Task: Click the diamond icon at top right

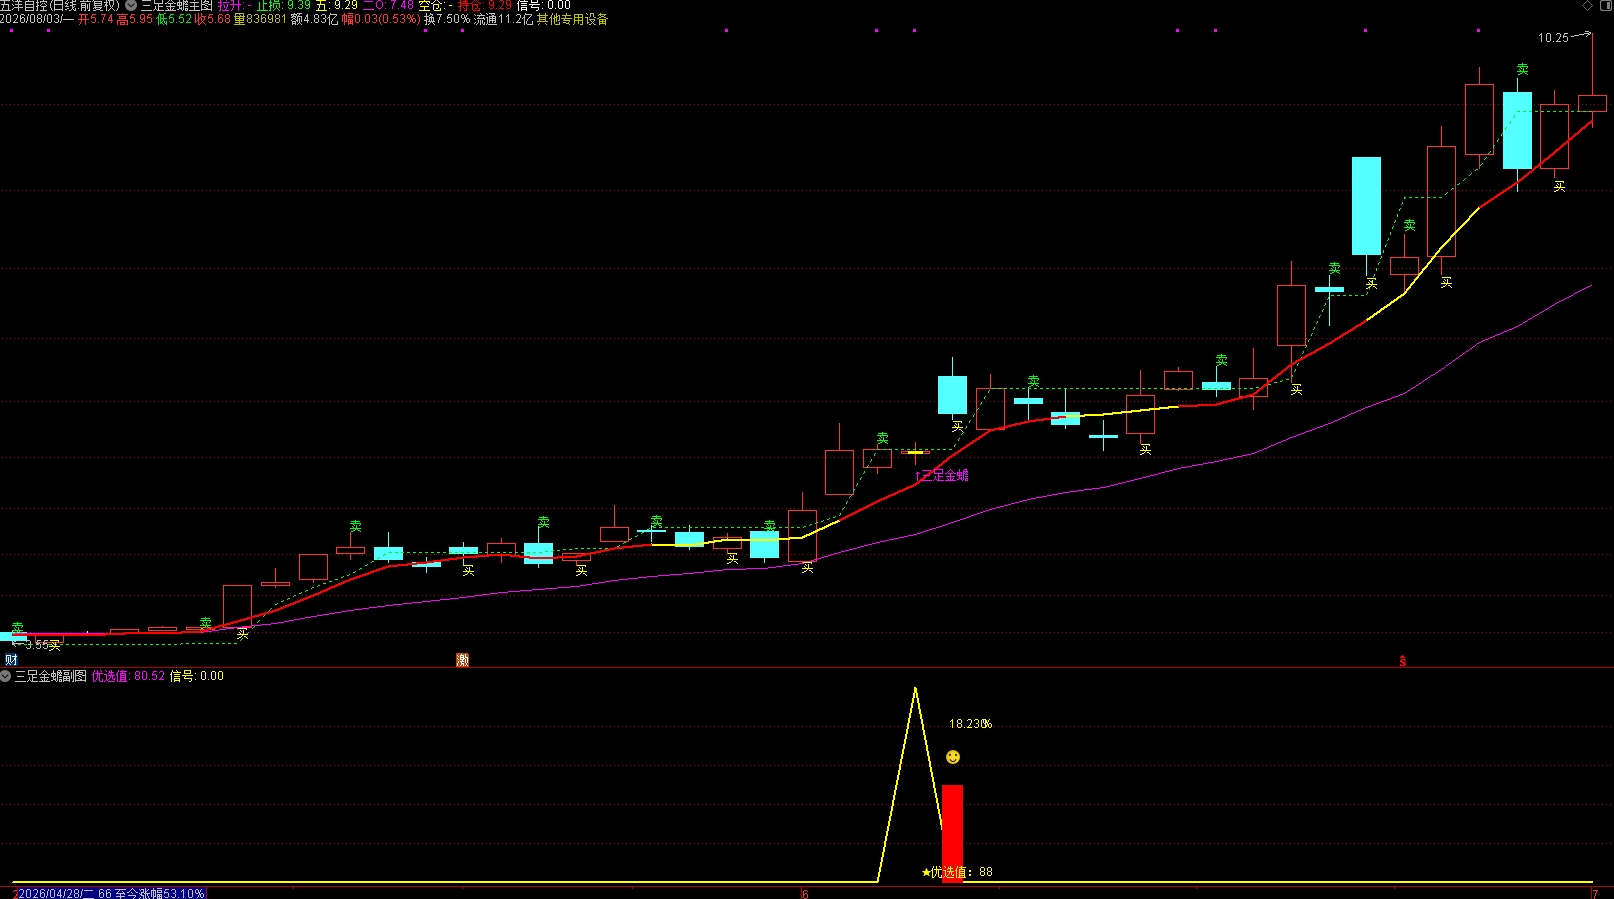Action: click(x=1587, y=6)
